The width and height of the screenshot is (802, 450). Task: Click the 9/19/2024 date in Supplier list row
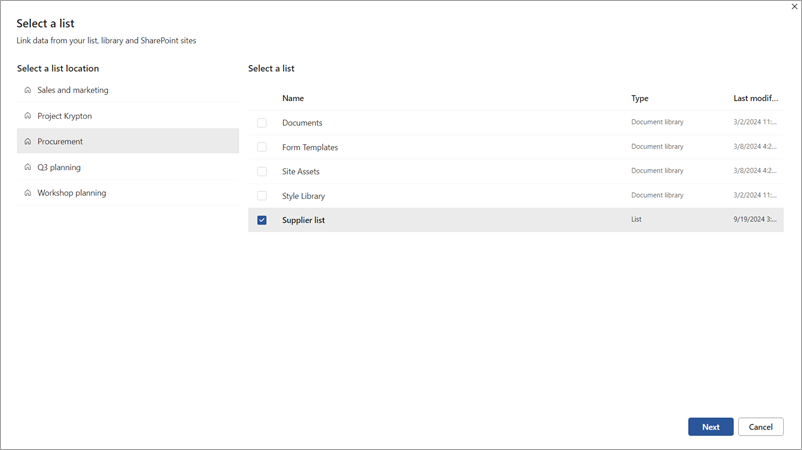click(755, 219)
